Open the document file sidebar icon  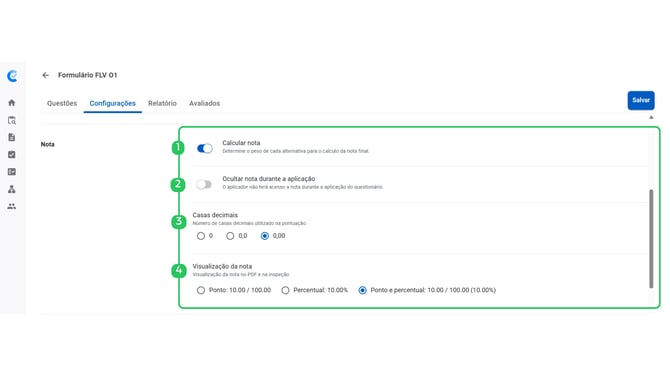coord(12,137)
